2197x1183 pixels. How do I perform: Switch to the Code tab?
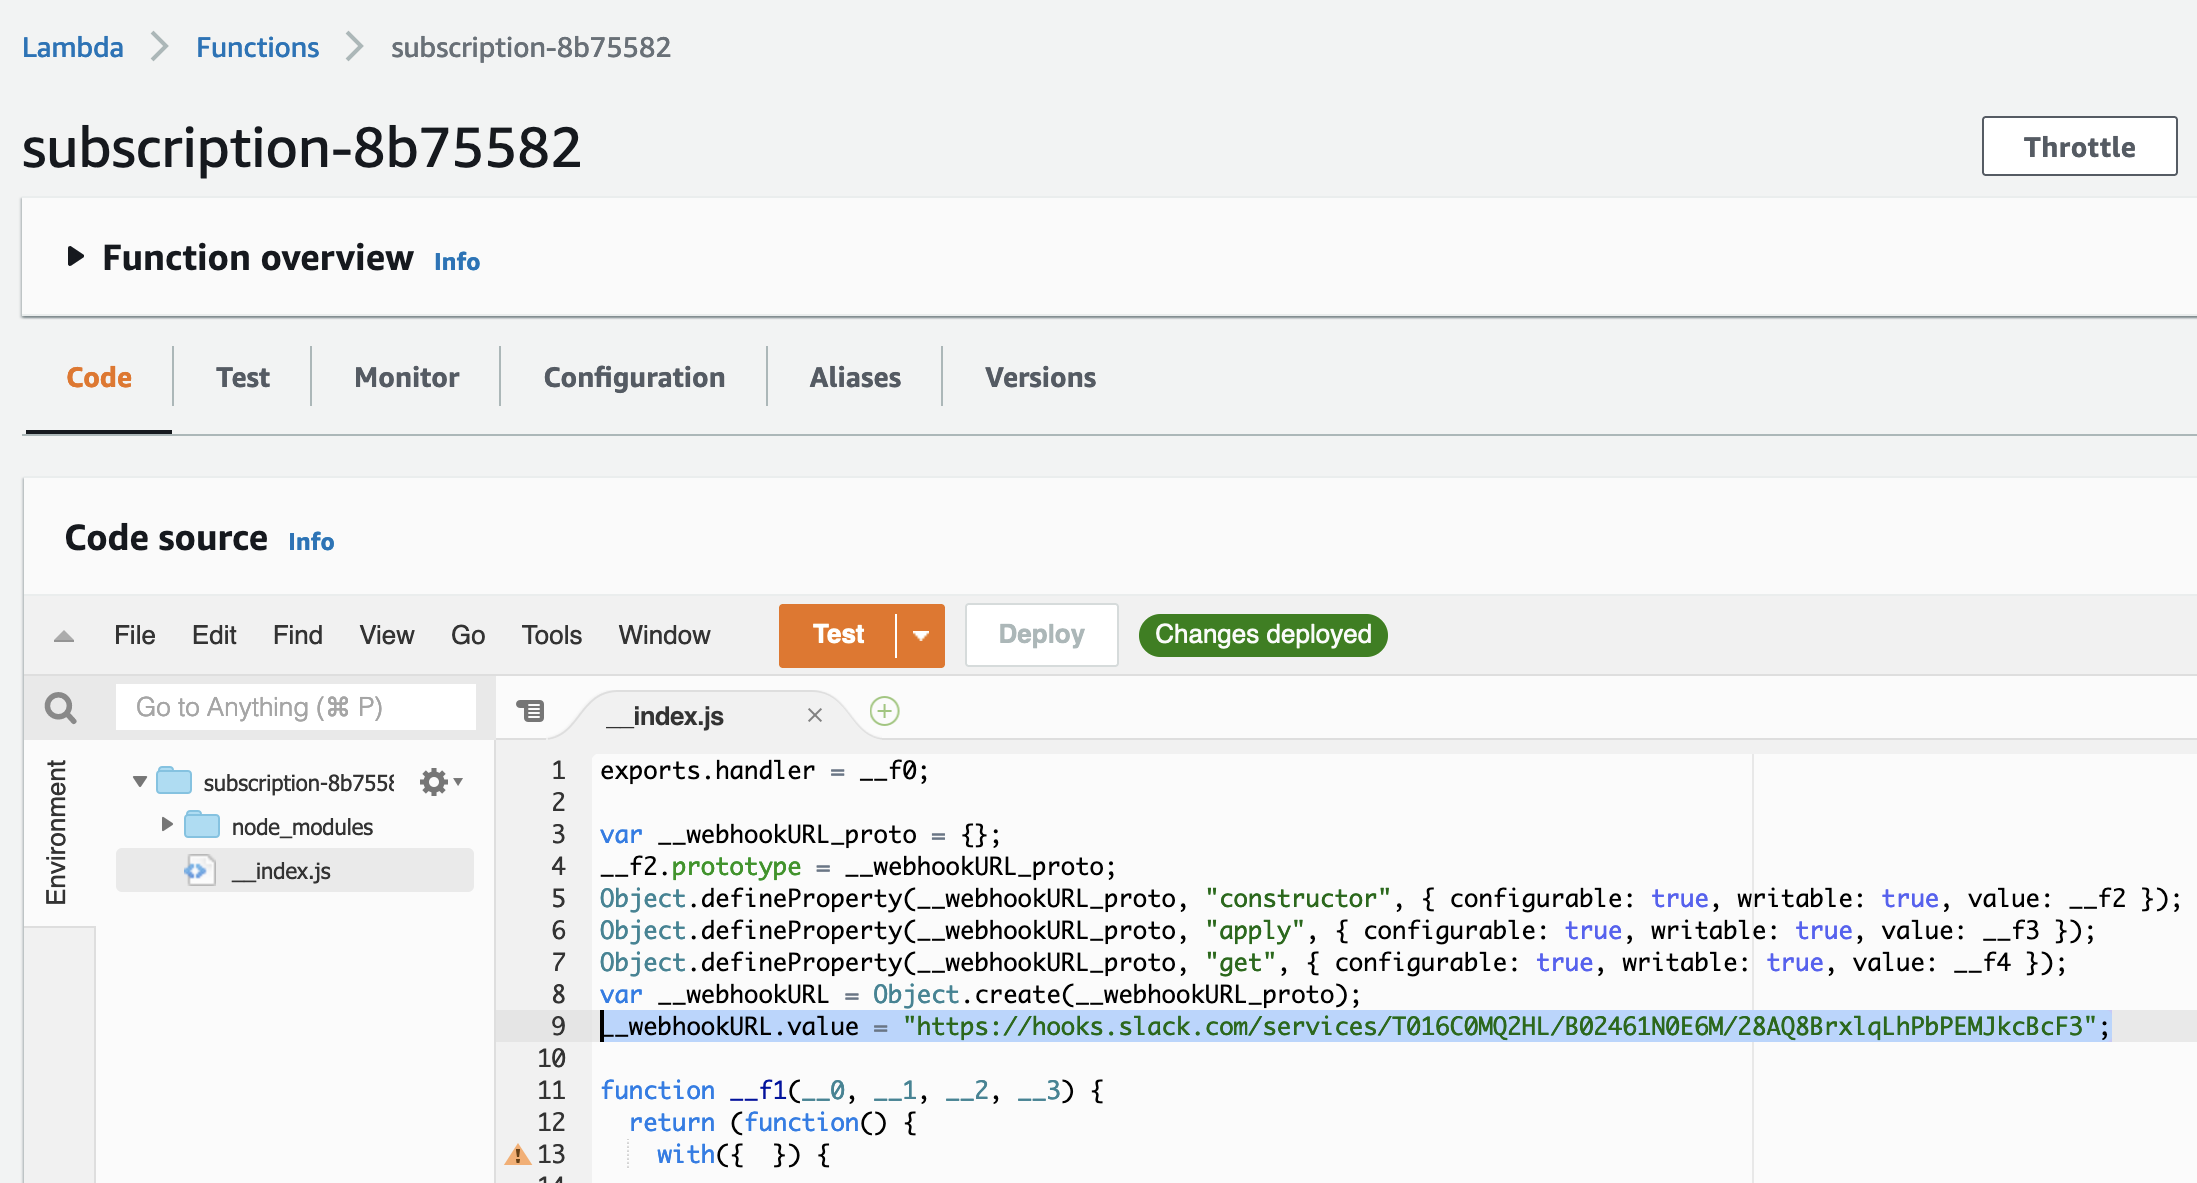coord(99,378)
